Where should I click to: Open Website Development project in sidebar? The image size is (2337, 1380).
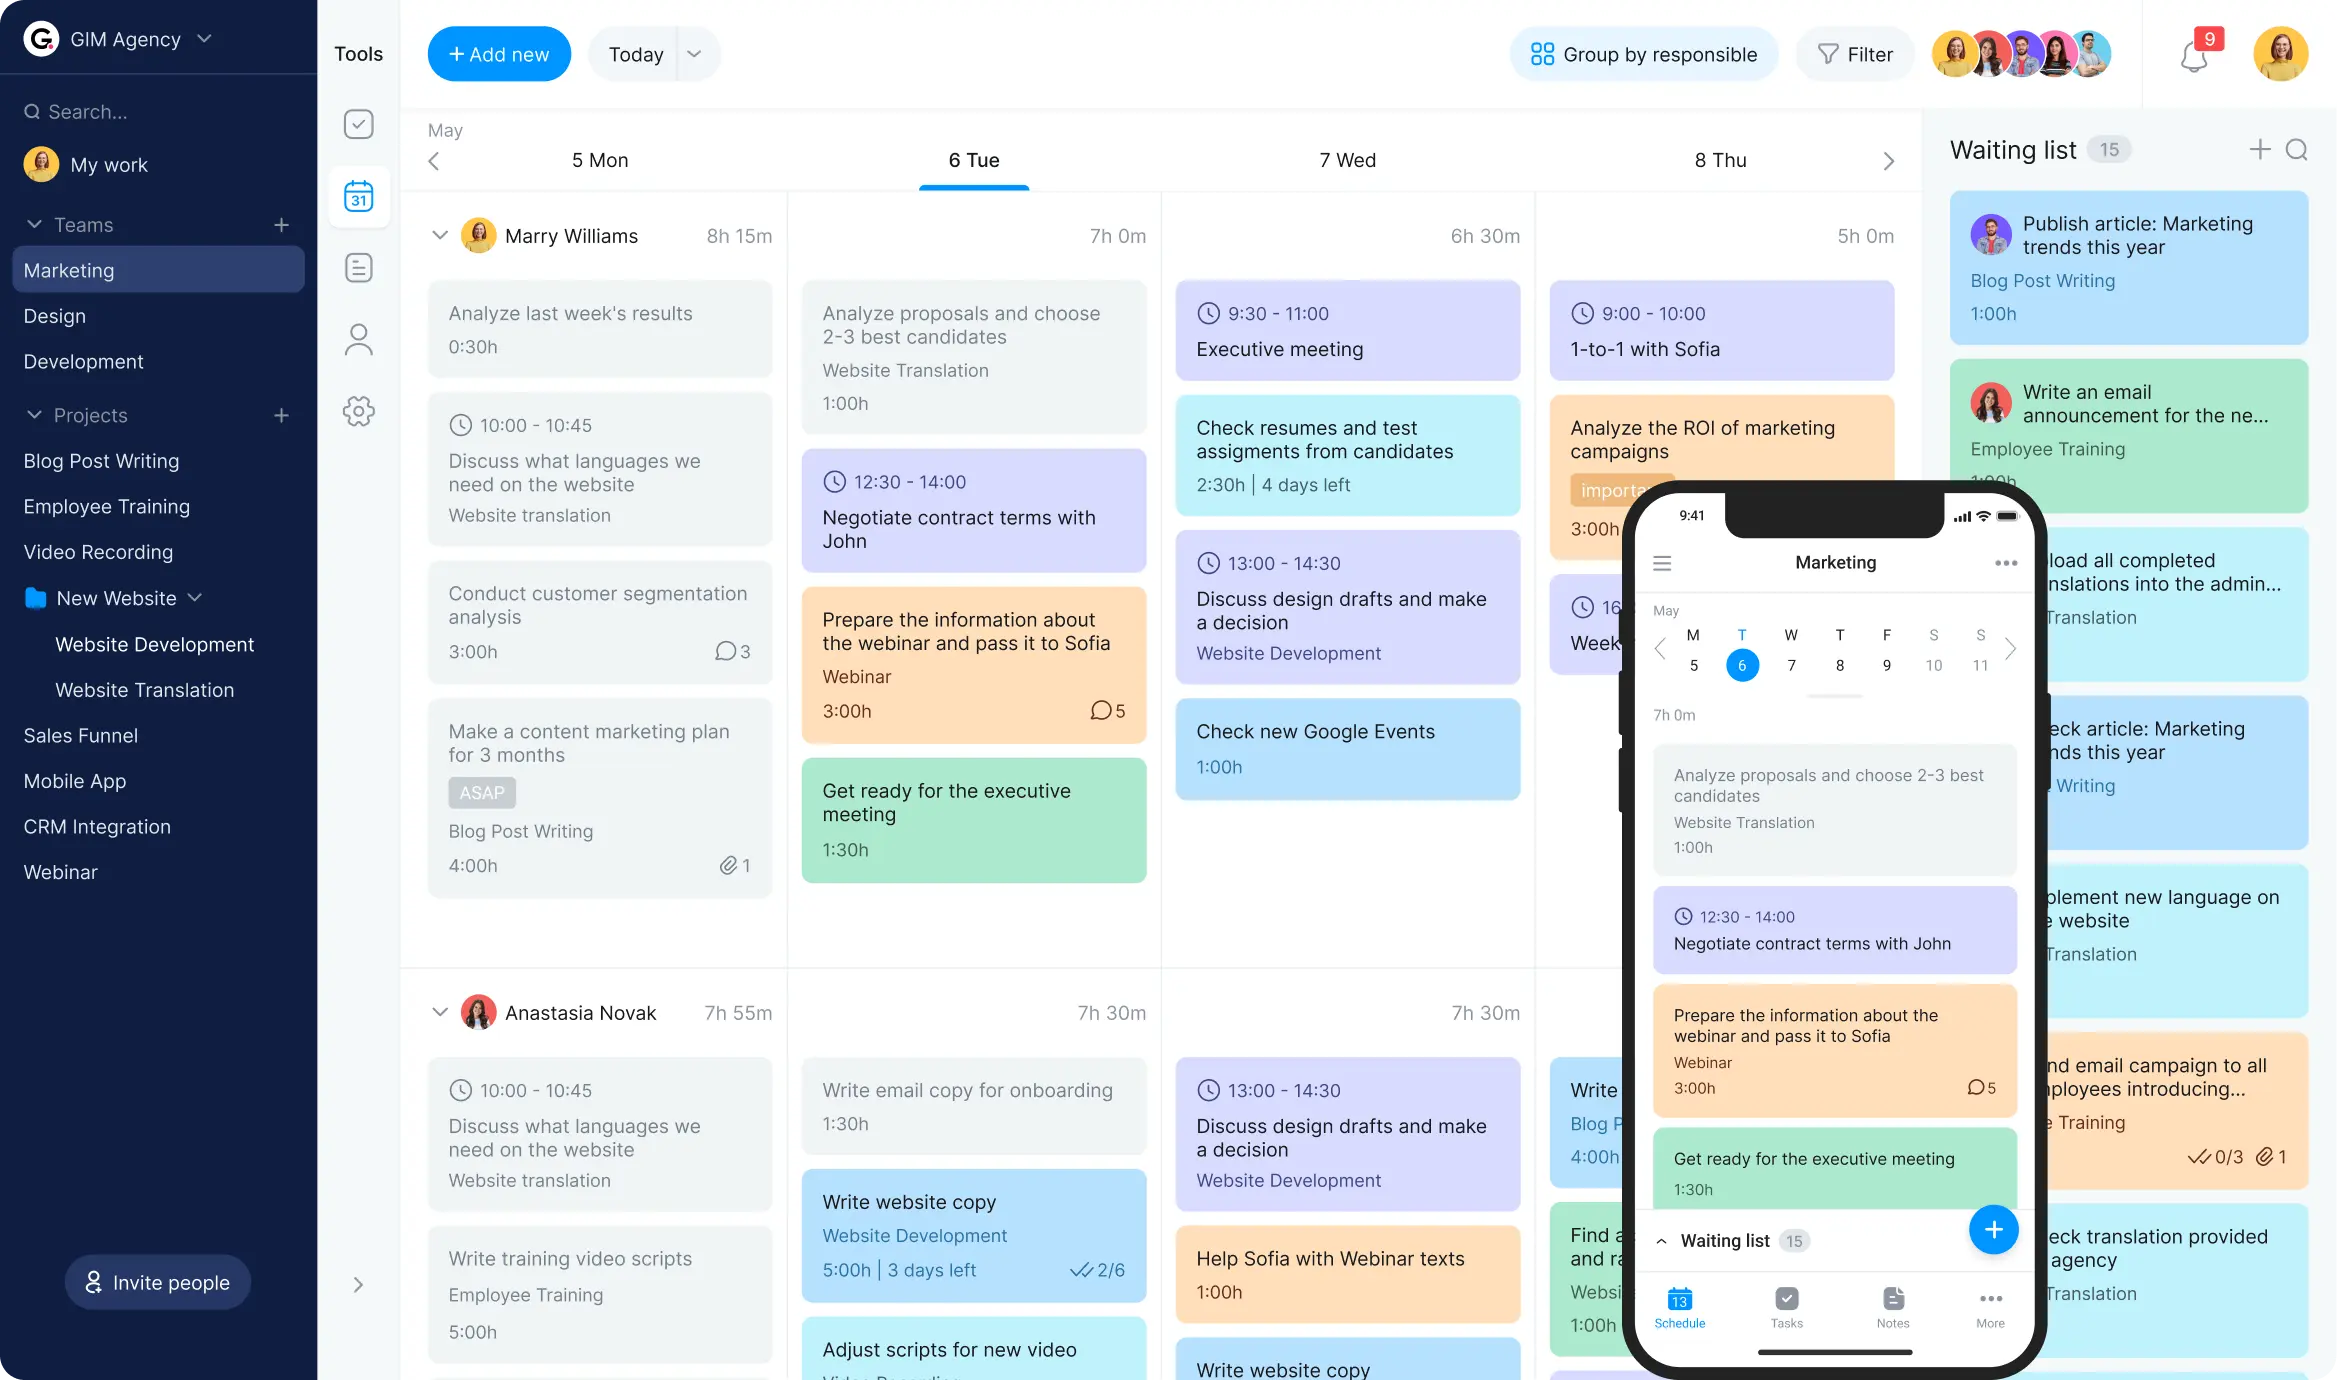154,644
